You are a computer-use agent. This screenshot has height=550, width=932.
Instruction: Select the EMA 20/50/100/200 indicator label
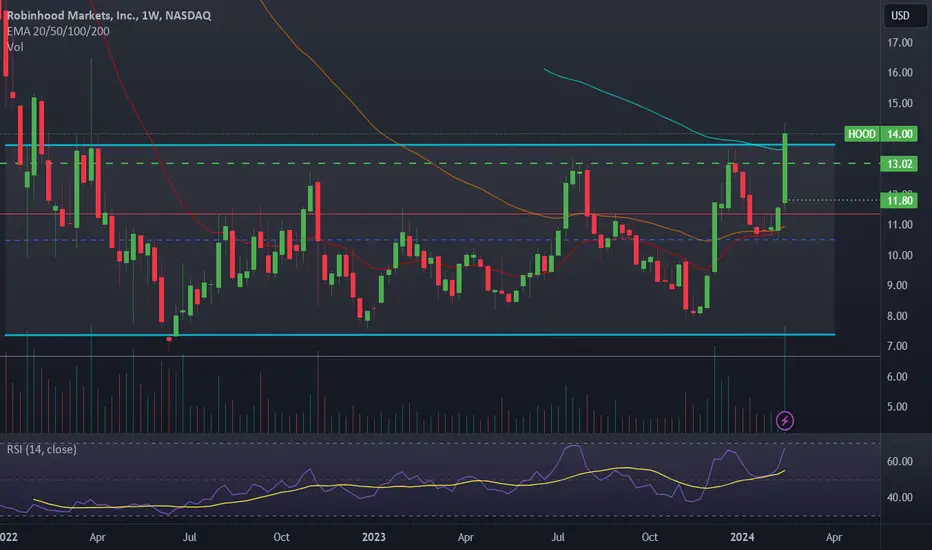(x=58, y=31)
